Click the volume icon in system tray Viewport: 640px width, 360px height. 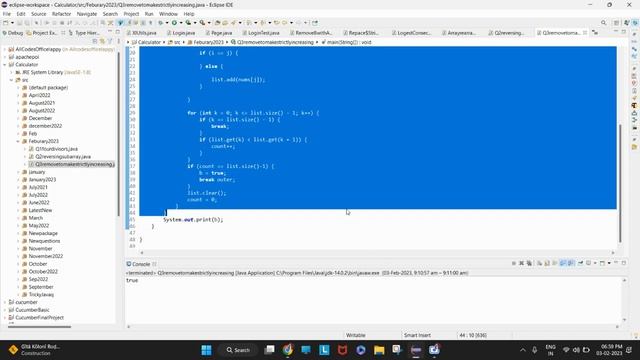576,350
